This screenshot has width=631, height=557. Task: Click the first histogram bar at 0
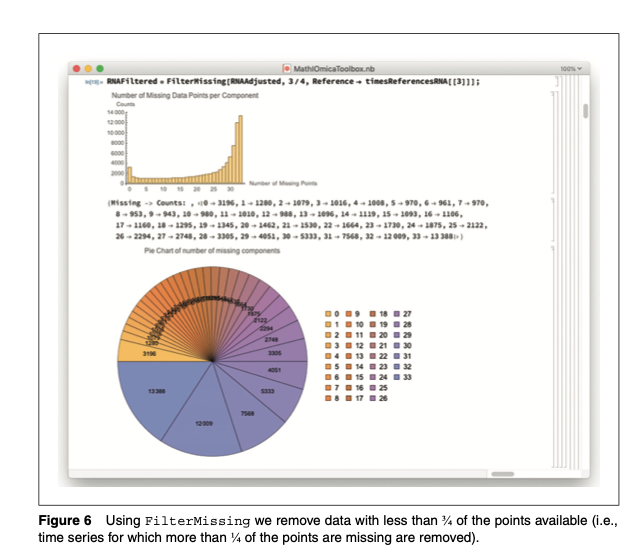(130, 175)
